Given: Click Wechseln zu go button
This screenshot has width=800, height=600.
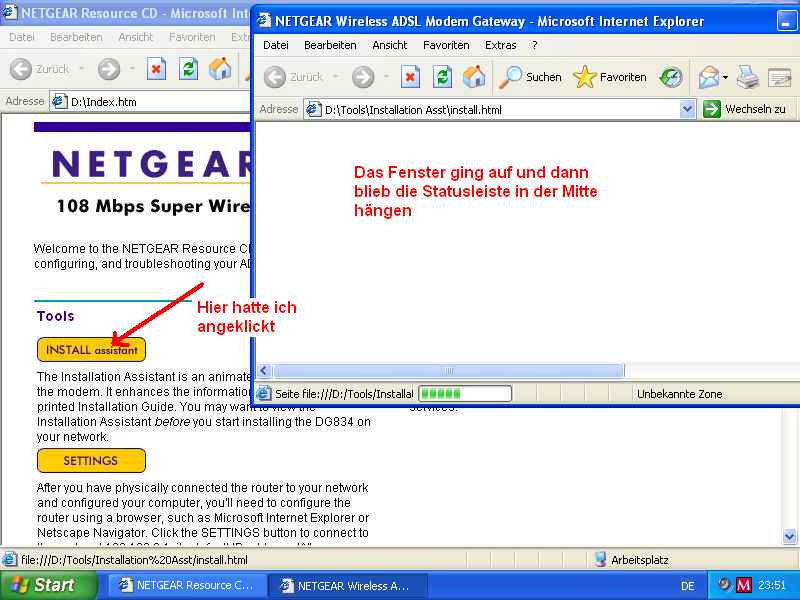Looking at the screenshot, I should [745, 109].
